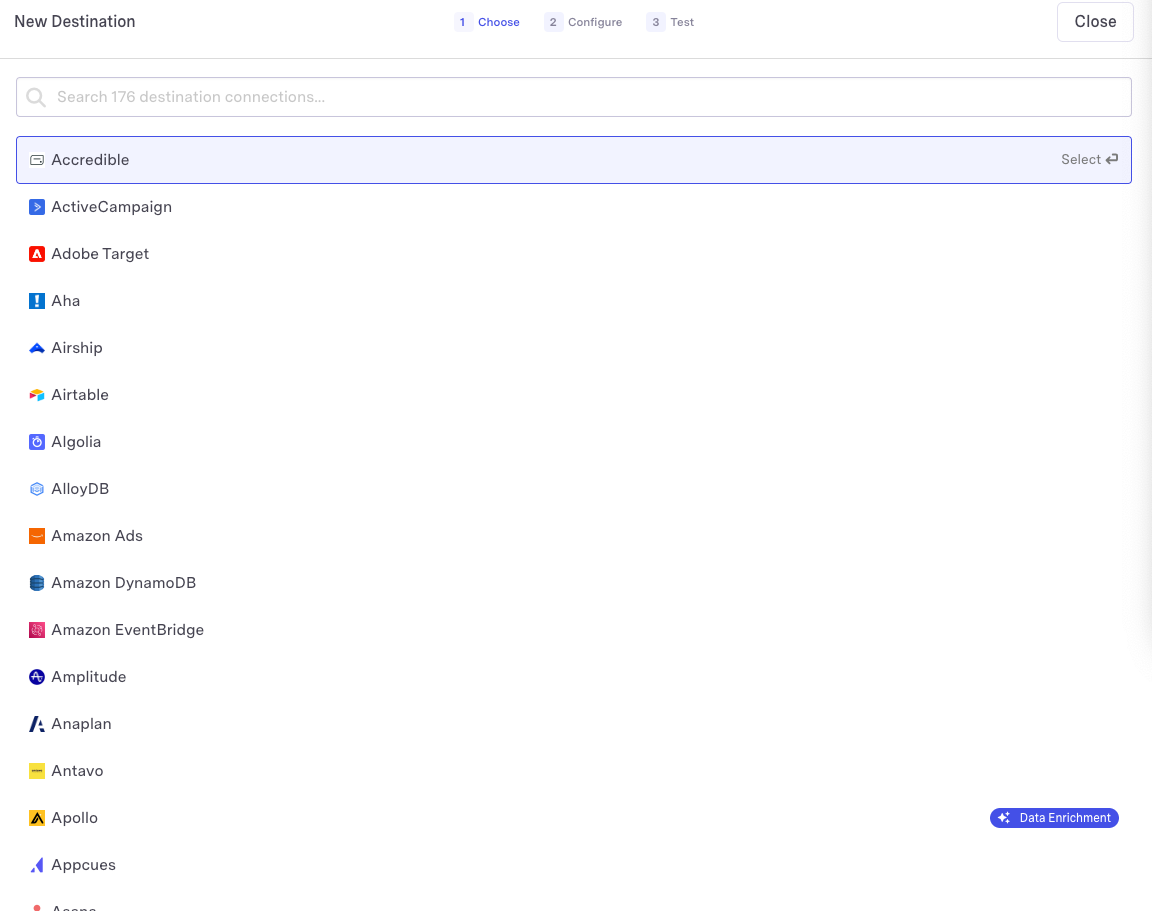Viewport: 1152px width, 911px height.
Task: Click the Algolia logo icon
Action: 37,442
